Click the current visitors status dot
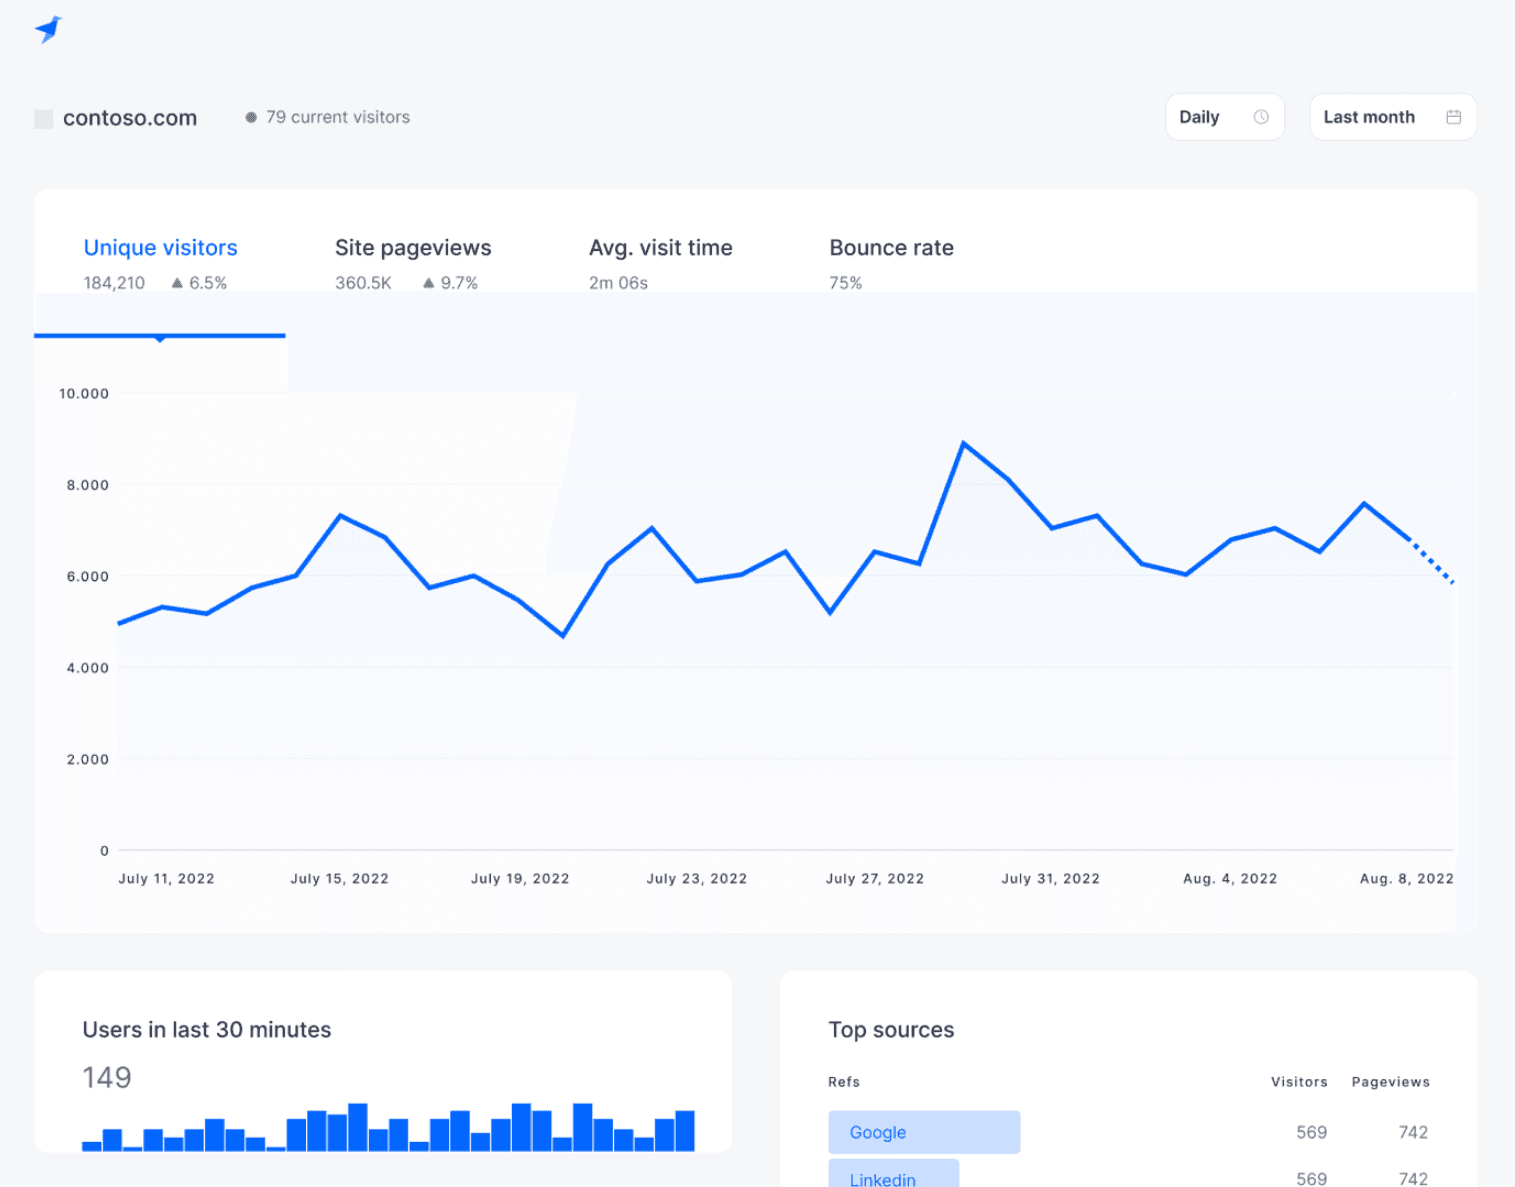The width and height of the screenshot is (1515, 1187). 251,117
